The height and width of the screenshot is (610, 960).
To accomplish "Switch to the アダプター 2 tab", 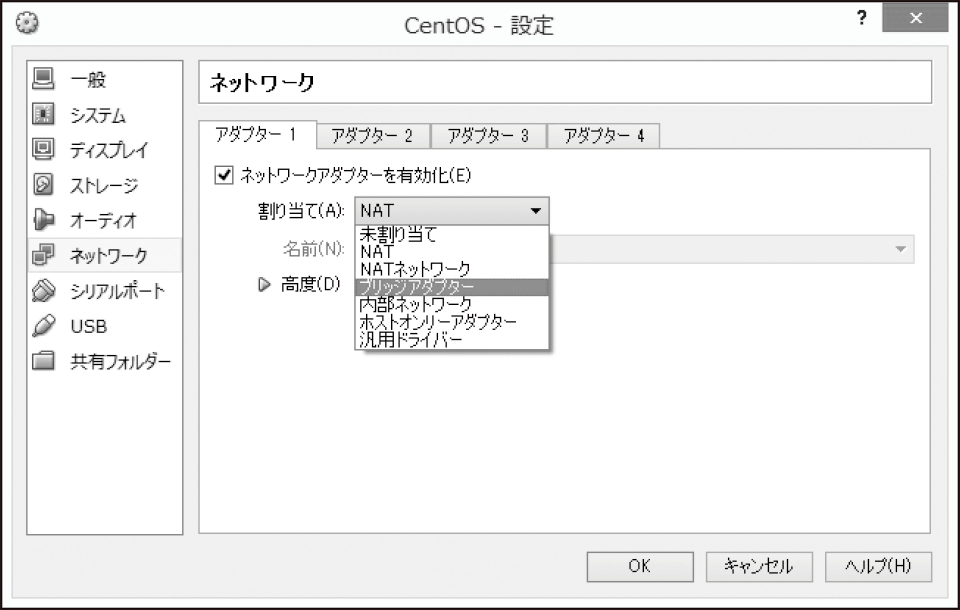I will [x=373, y=136].
